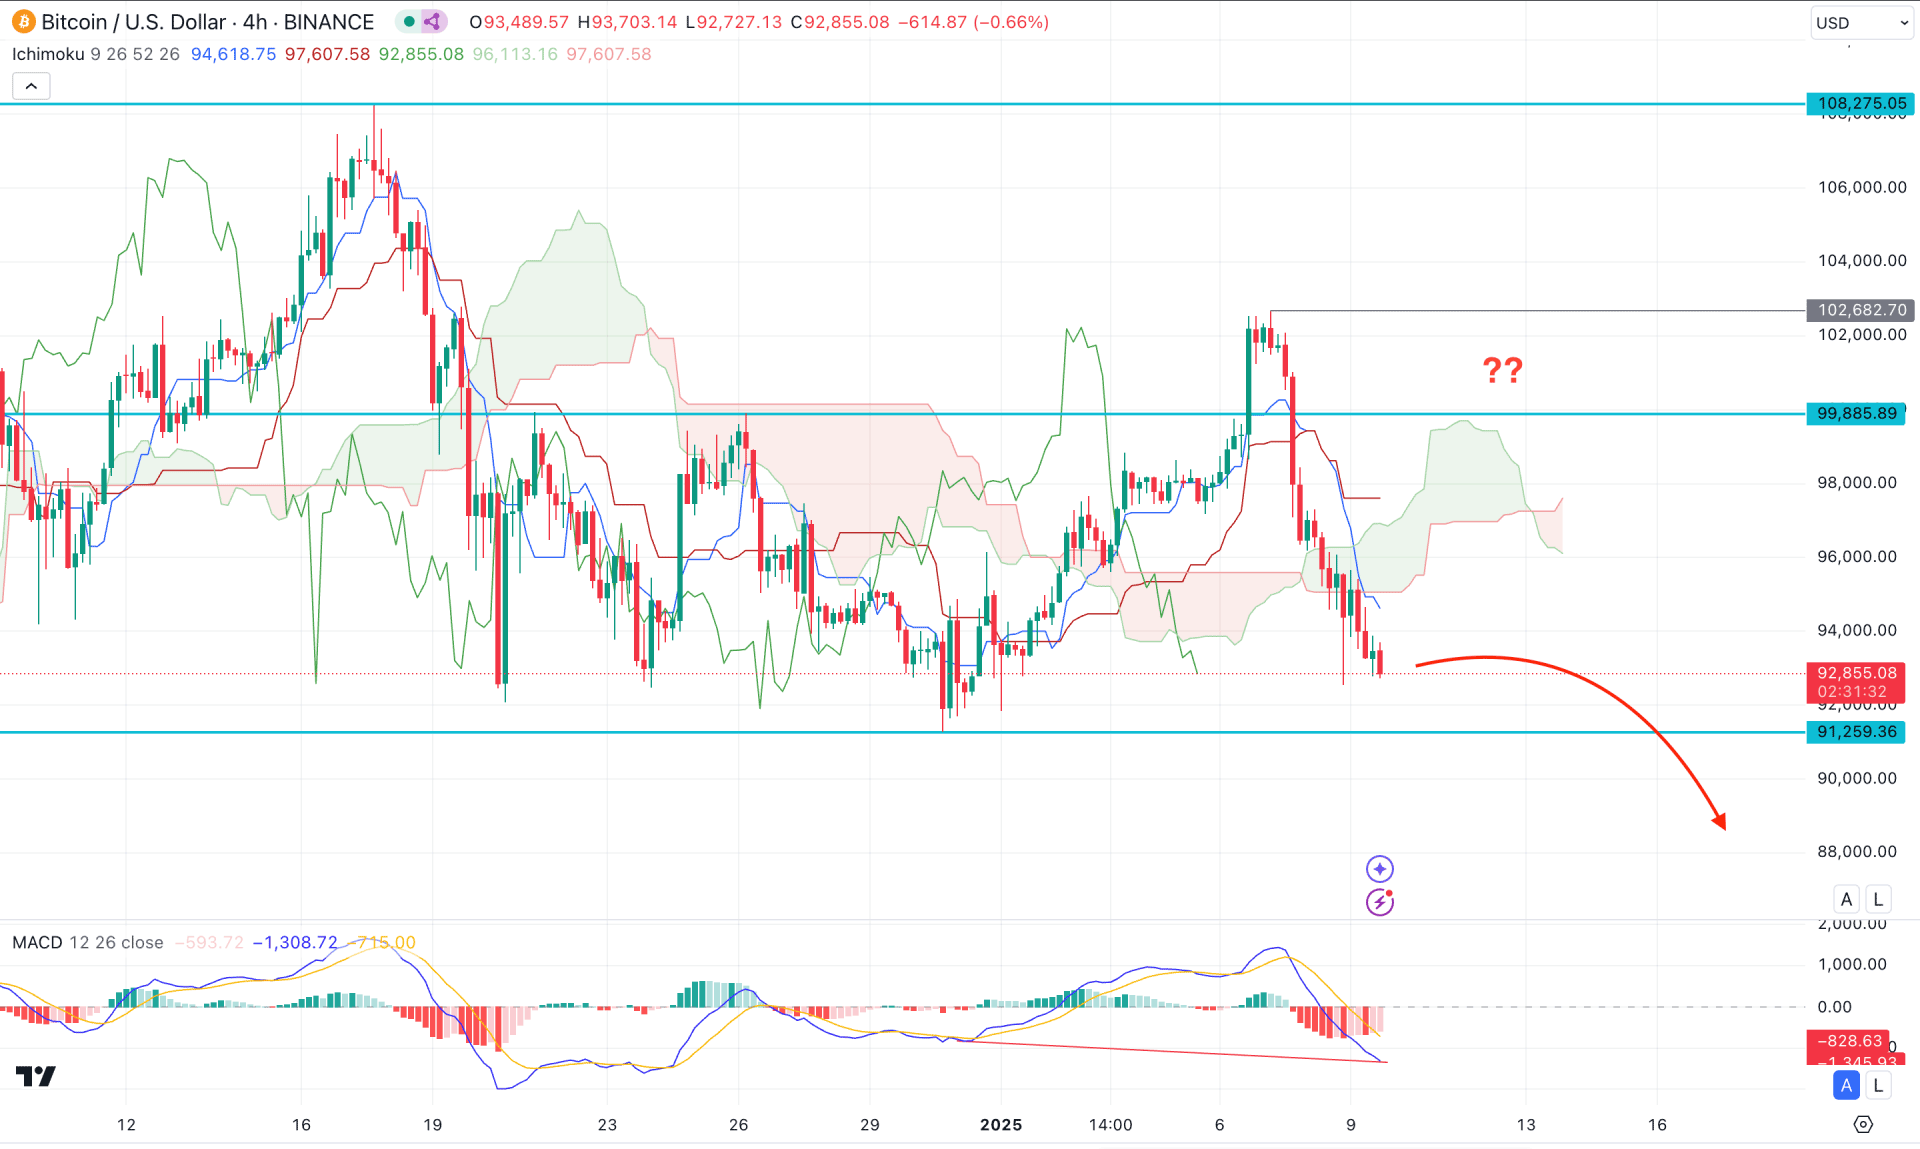1920x1149 pixels.
Task: Open the USD currency dropdown
Action: 1861,23
